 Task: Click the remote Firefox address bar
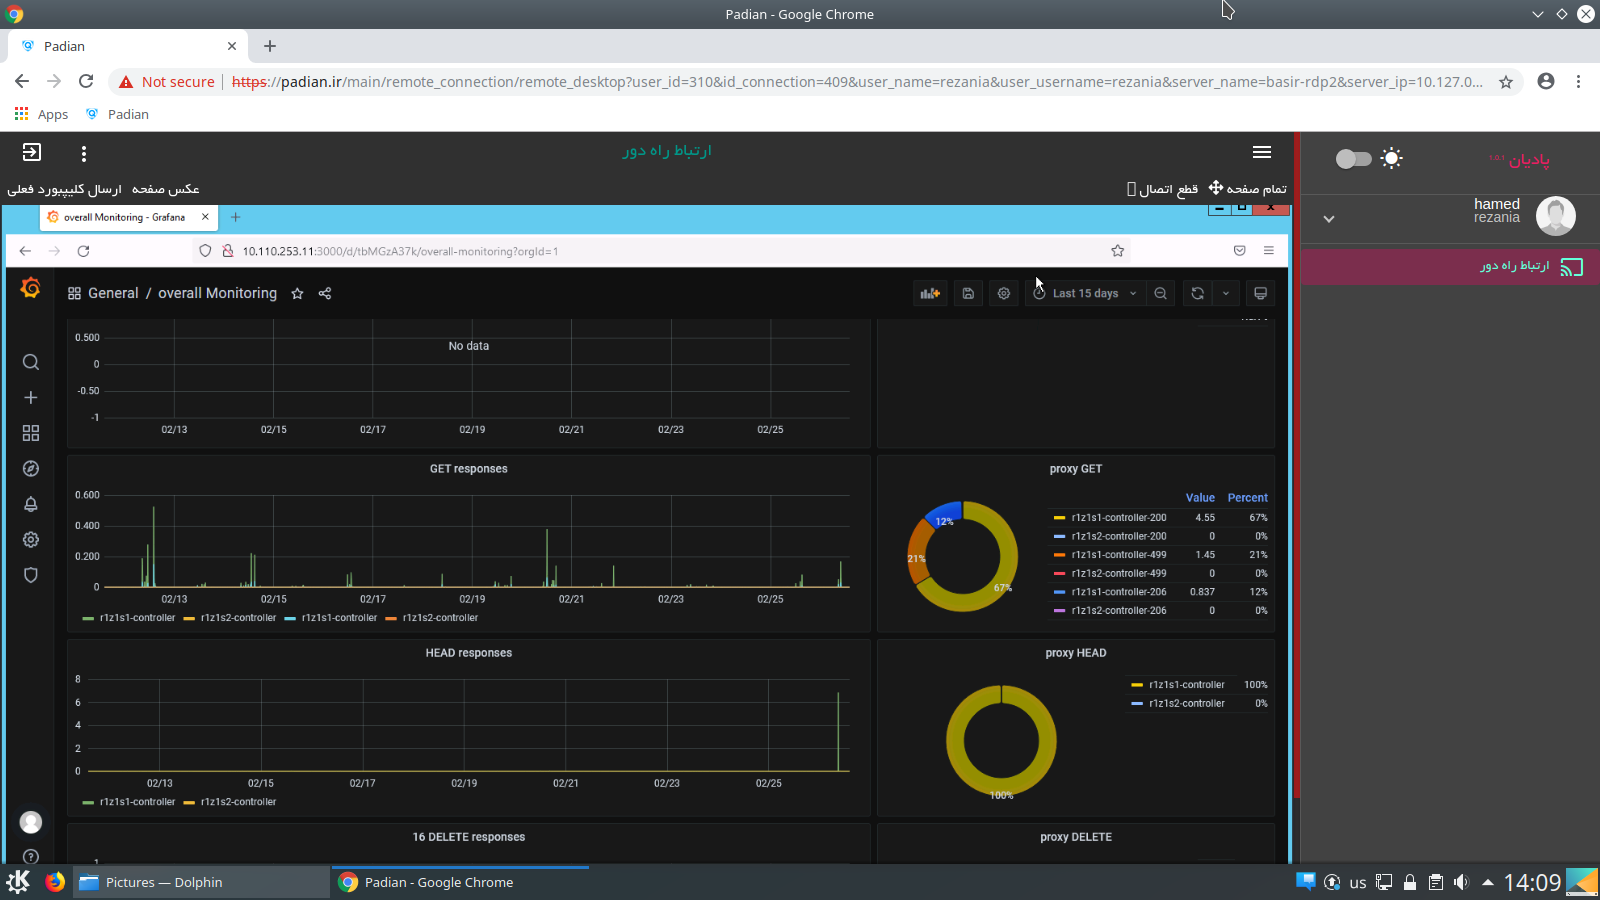coord(660,251)
